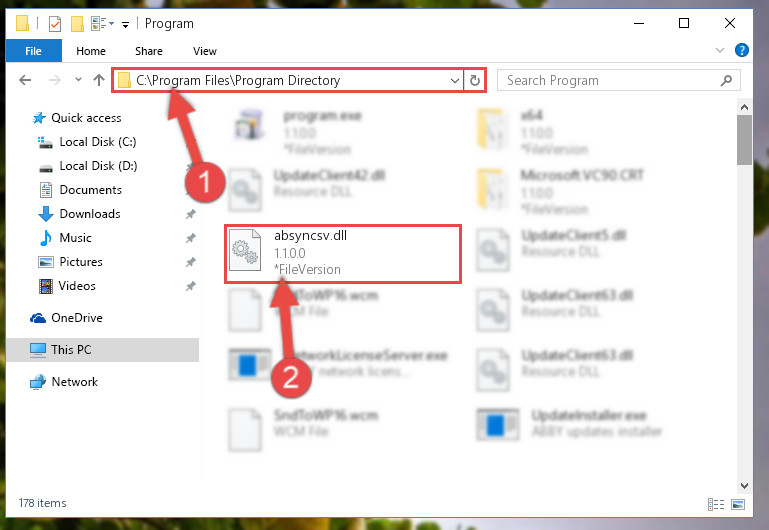Click the absyncsv.dll gear file icon
Viewport: 769px width, 530px height.
[x=245, y=250]
